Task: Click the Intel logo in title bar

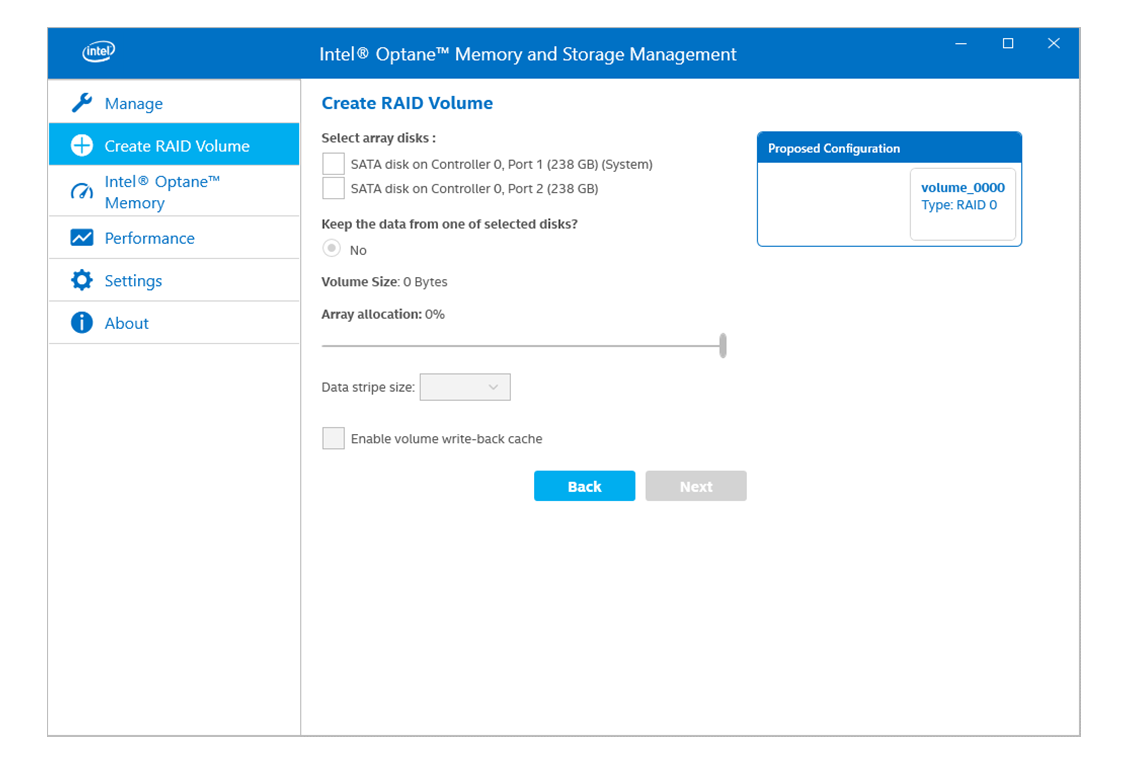Action: tap(98, 52)
